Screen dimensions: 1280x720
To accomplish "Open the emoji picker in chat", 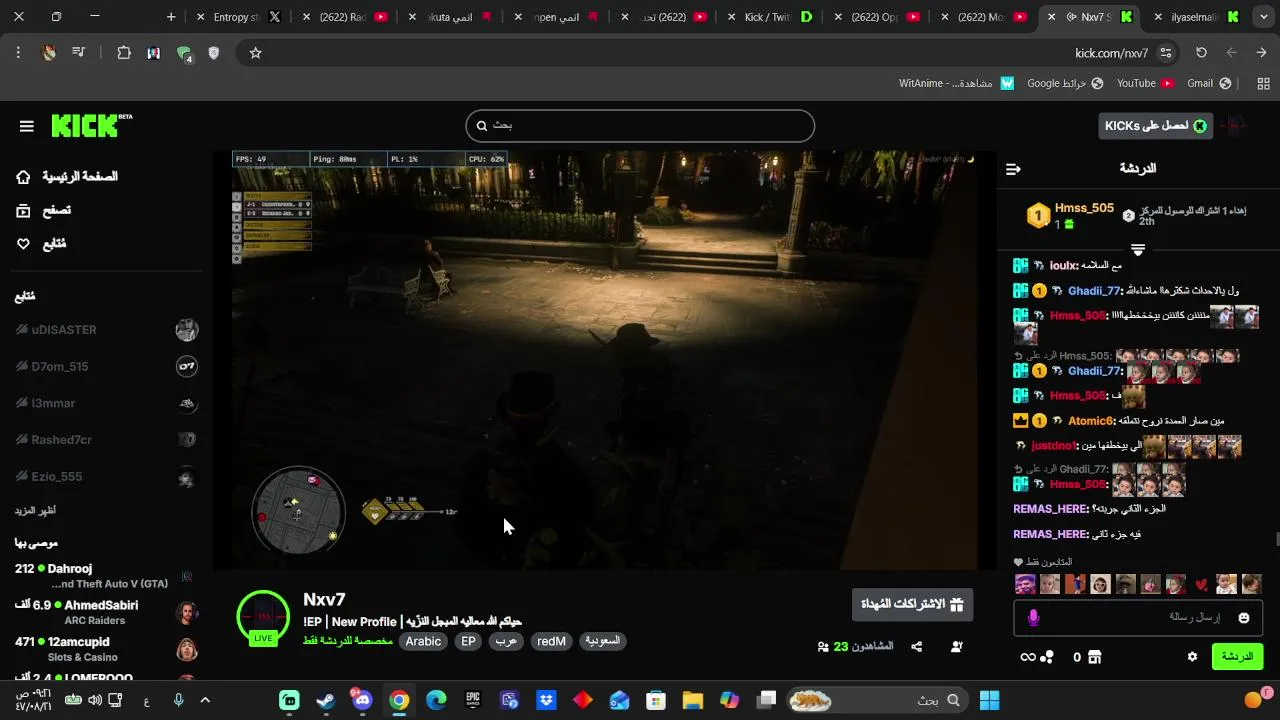I will [1244, 618].
